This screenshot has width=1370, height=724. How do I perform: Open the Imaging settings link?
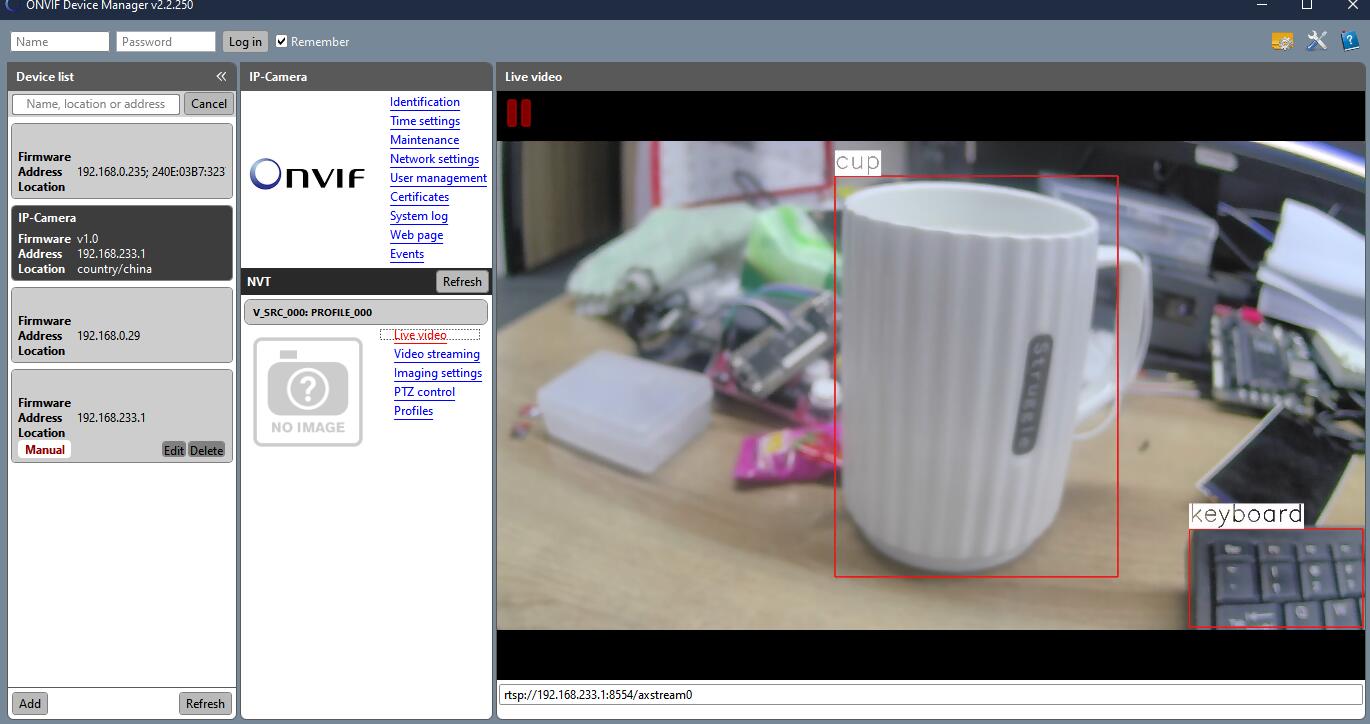[438, 373]
